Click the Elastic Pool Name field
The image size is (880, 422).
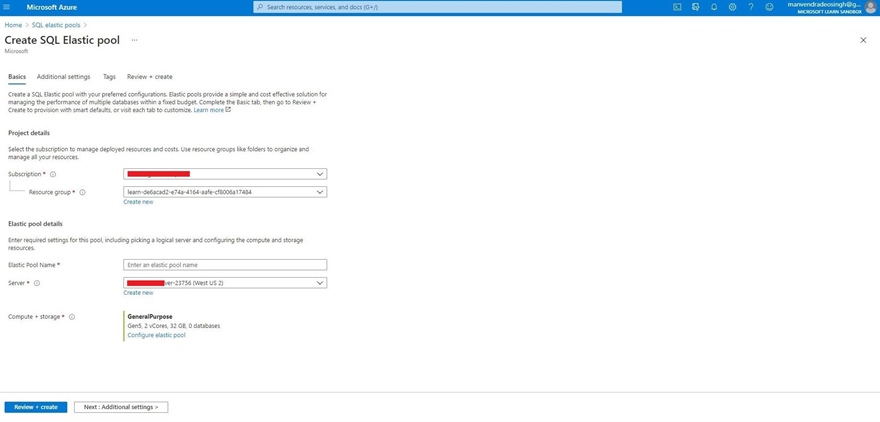(x=225, y=265)
